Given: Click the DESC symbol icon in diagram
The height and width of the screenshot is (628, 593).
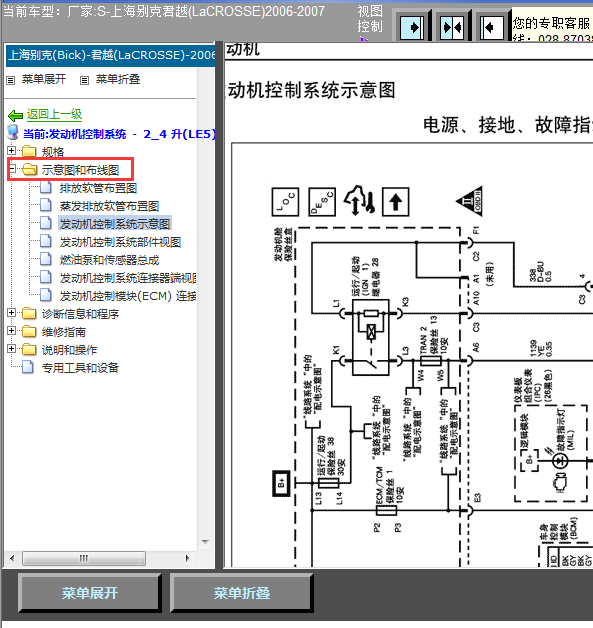Looking at the screenshot, I should 322,201.
